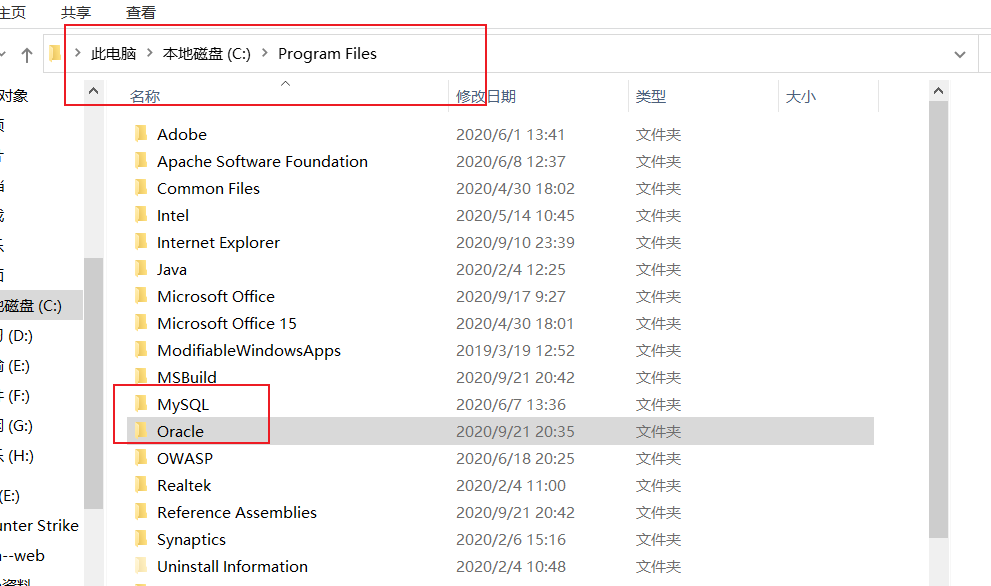Click the ModifiableWindowsApps folder icon
991x586 pixels.
pyautogui.click(x=141, y=350)
